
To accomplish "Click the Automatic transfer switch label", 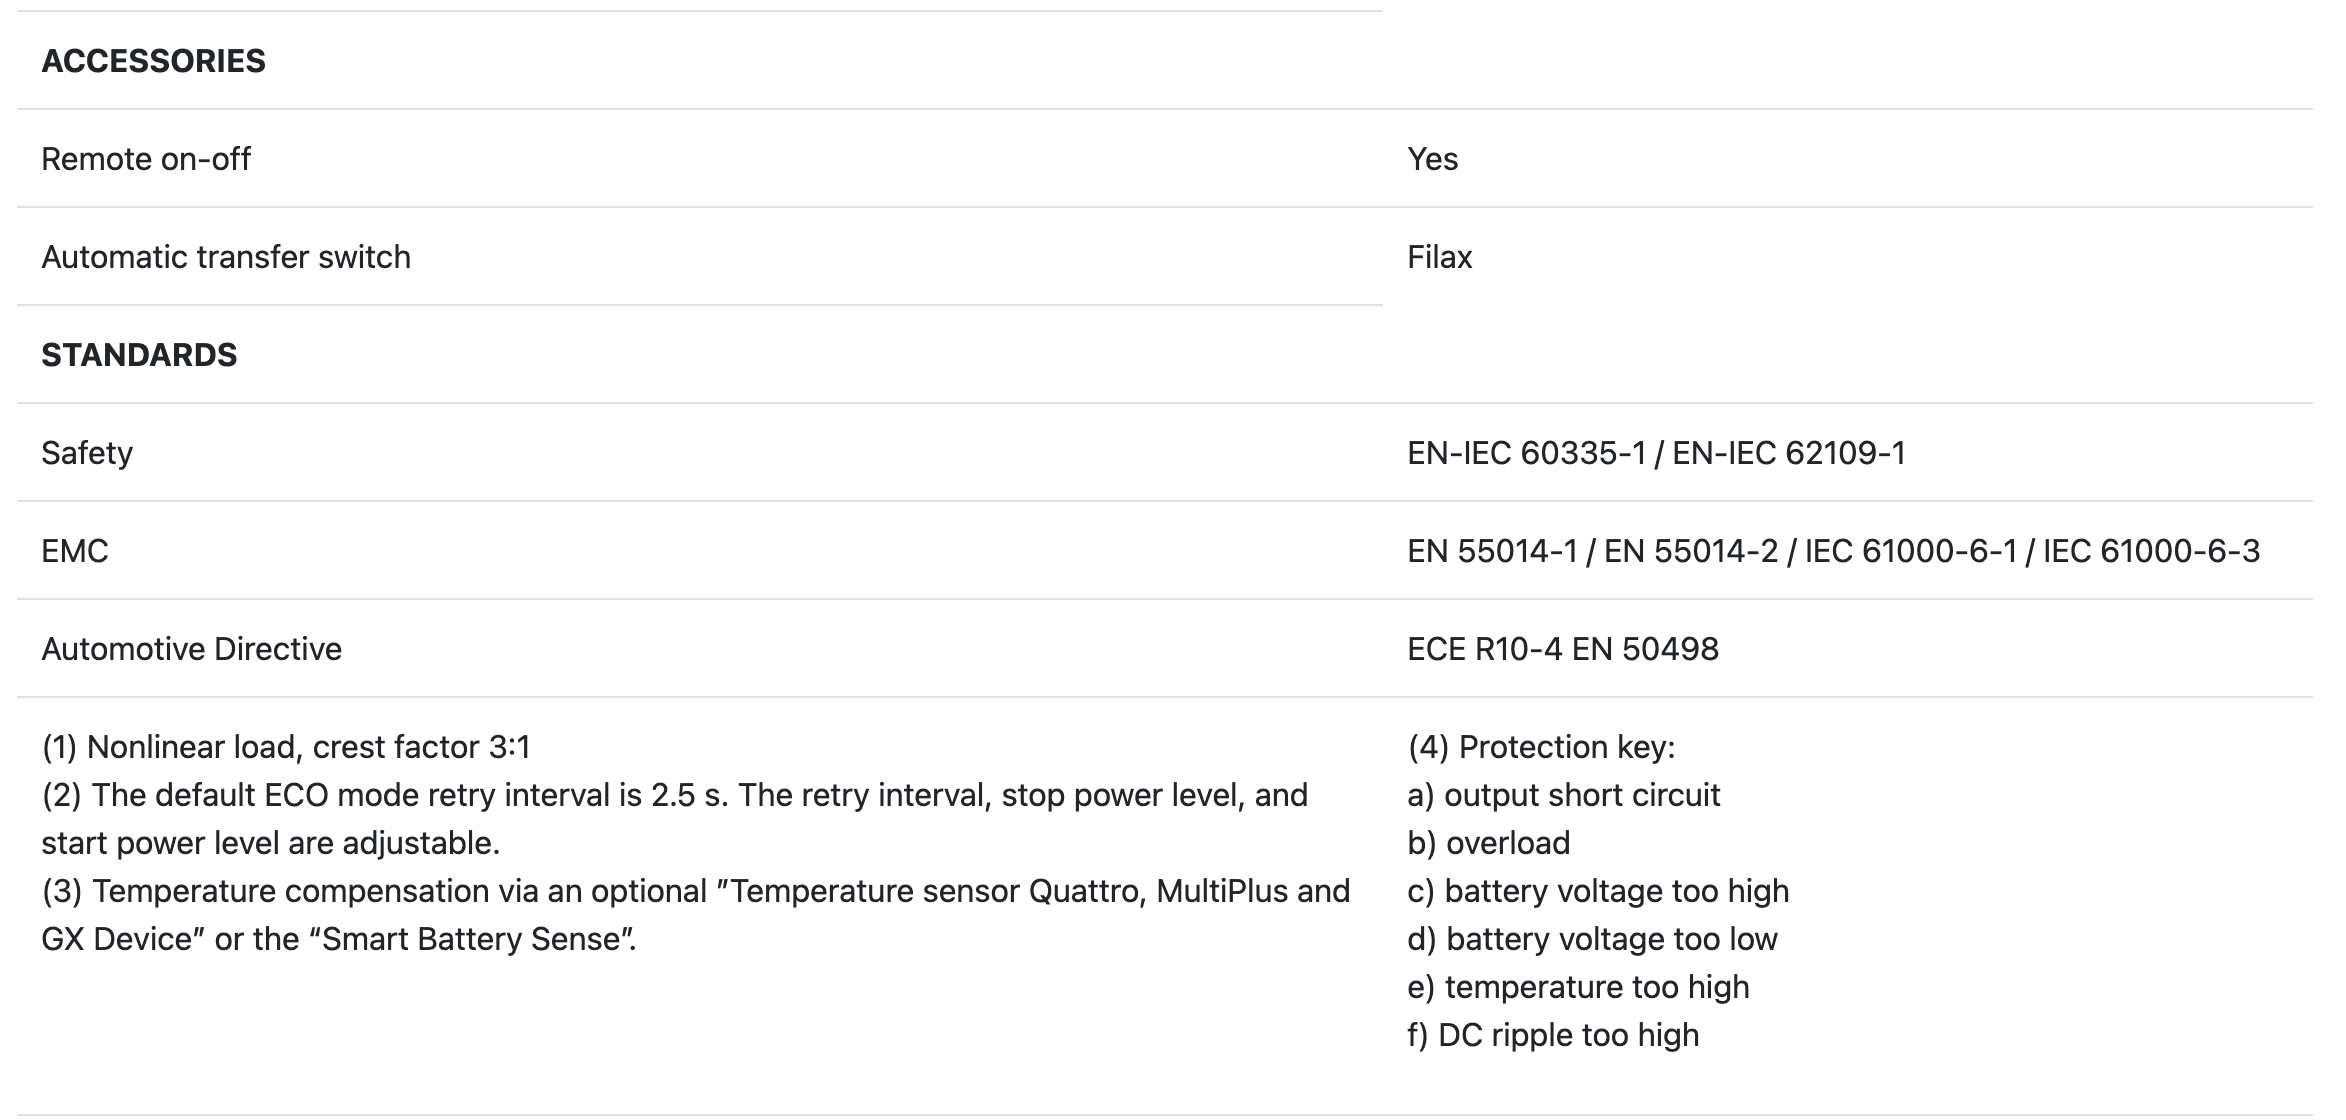I will tap(226, 257).
